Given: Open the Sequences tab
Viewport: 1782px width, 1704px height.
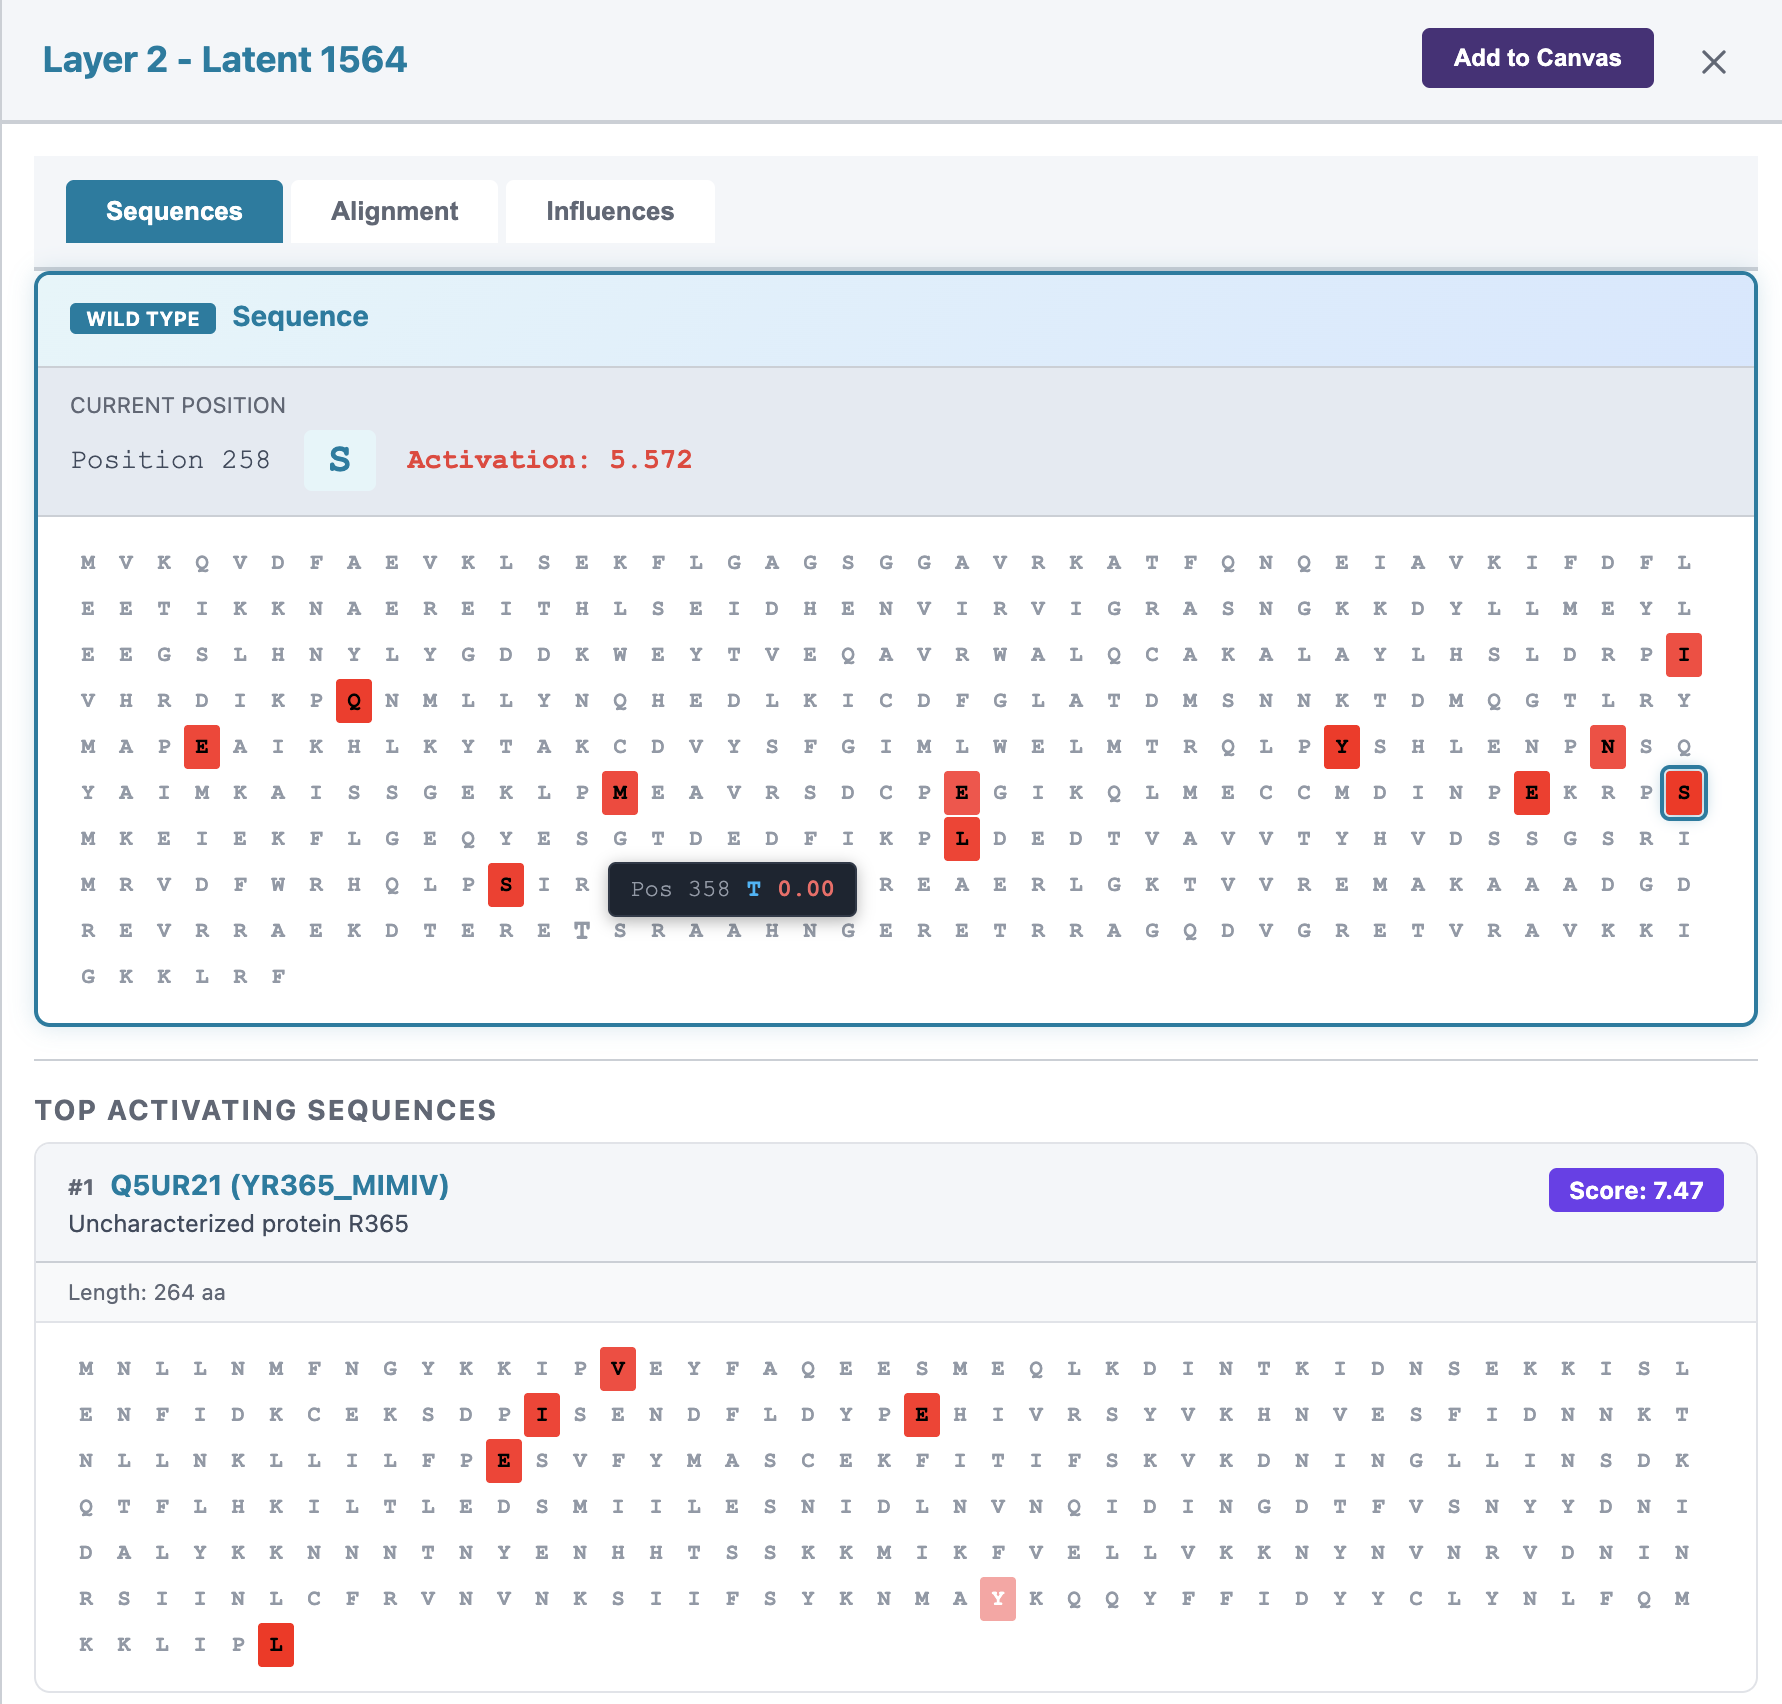Looking at the screenshot, I should point(173,211).
